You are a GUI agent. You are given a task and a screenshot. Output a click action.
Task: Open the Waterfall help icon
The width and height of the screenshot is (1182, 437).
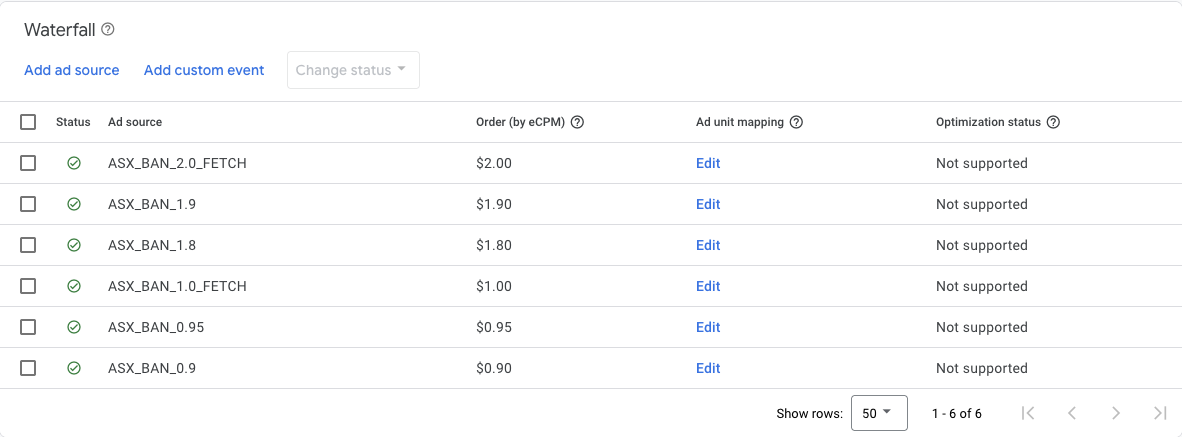point(108,30)
